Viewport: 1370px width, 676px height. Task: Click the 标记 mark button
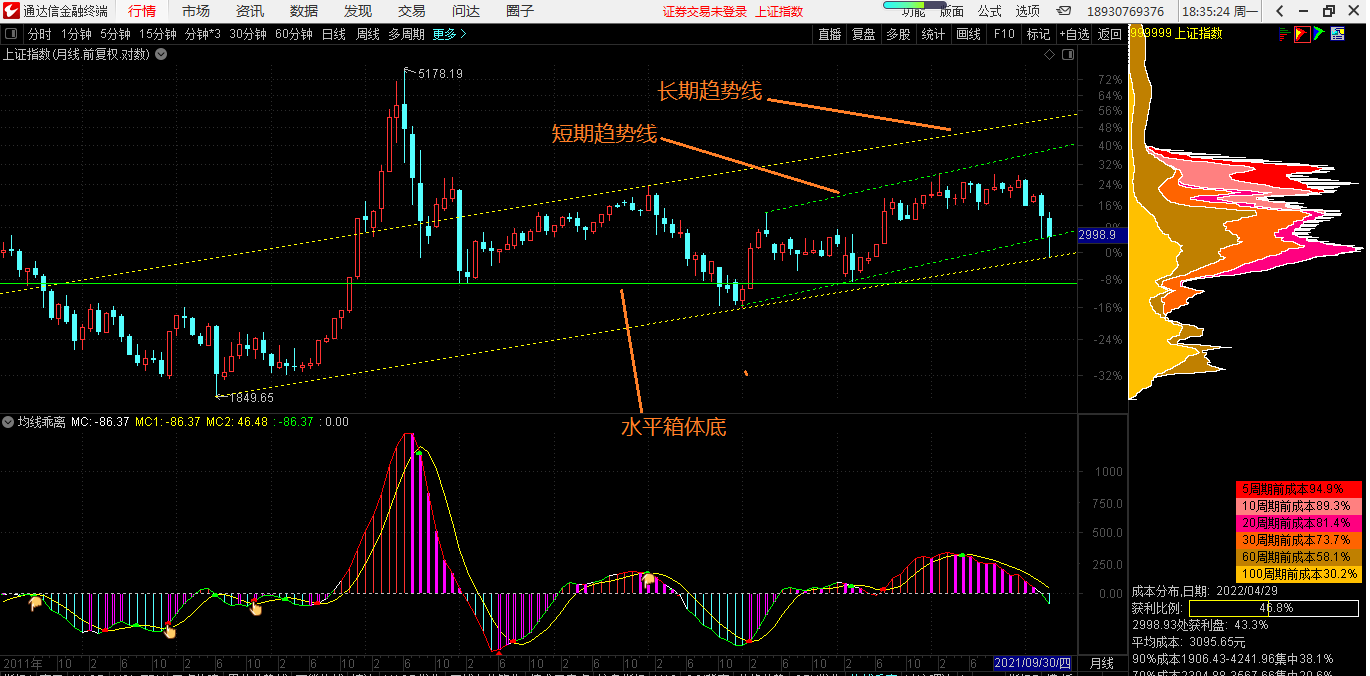[x=1038, y=33]
